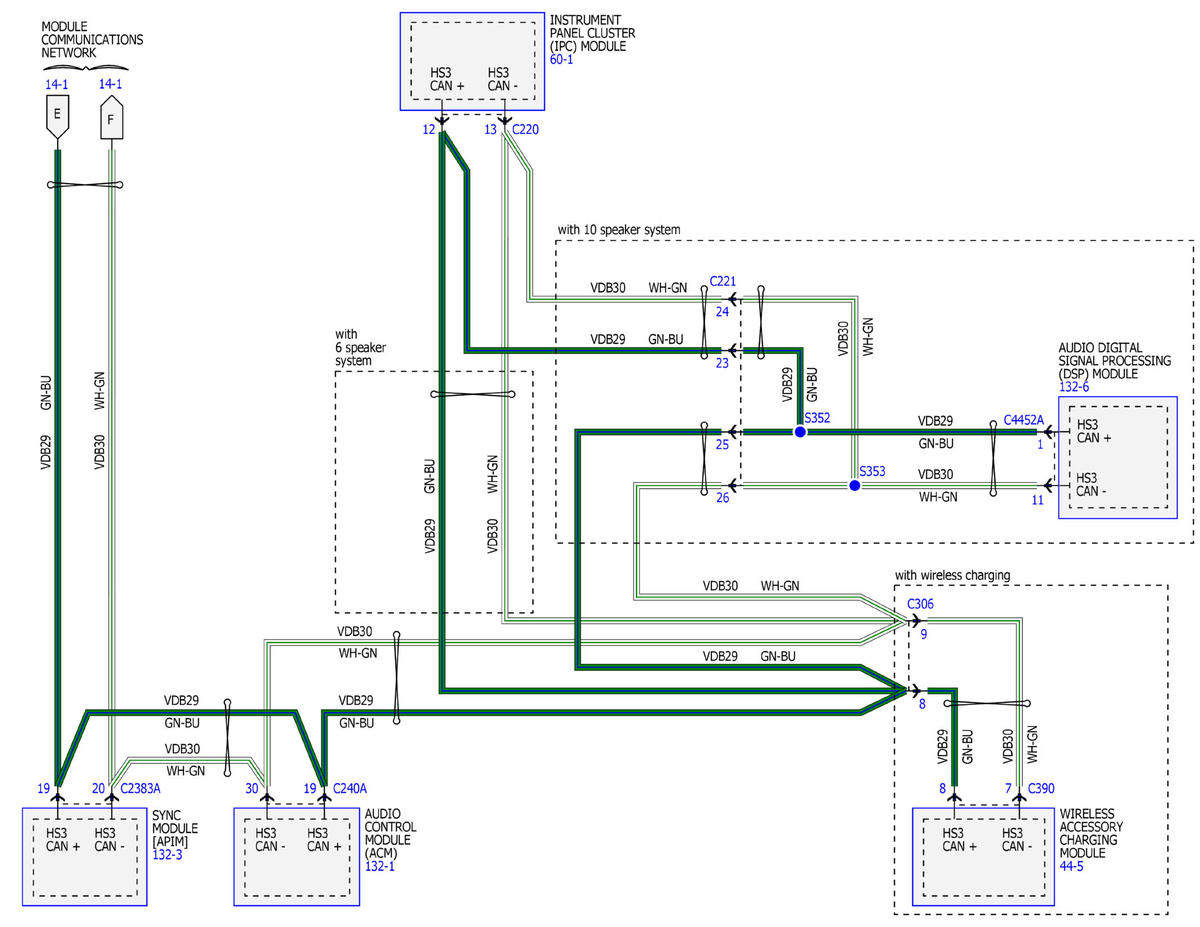Click the S353 splice dot
The image size is (1200, 927).
click(x=854, y=485)
